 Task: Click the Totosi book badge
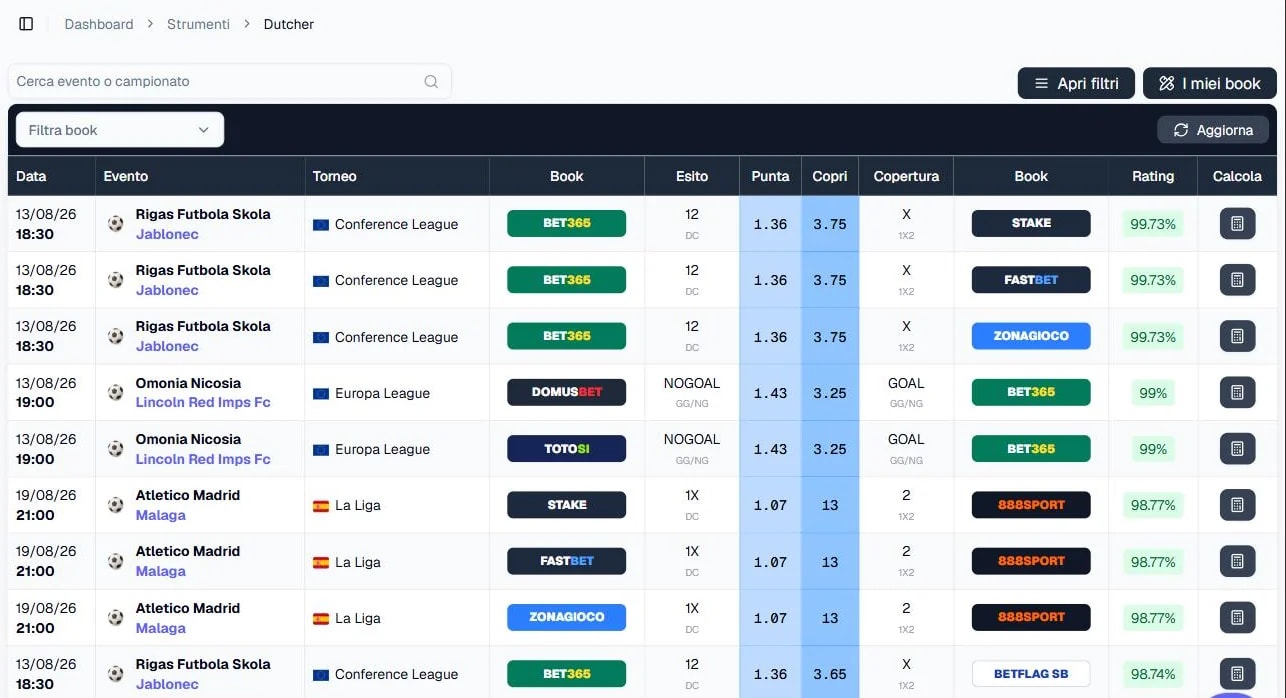pyautogui.click(x=566, y=449)
